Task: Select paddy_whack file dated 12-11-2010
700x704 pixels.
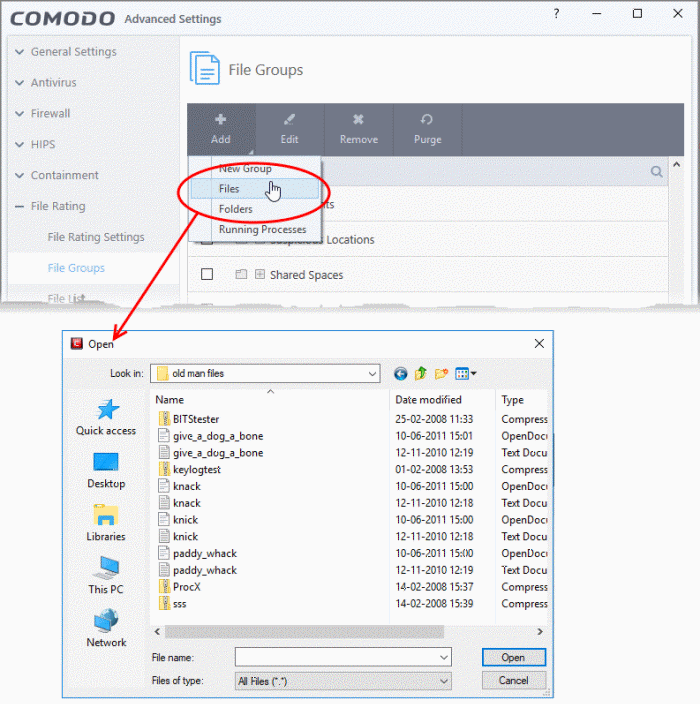Action: [x=205, y=570]
